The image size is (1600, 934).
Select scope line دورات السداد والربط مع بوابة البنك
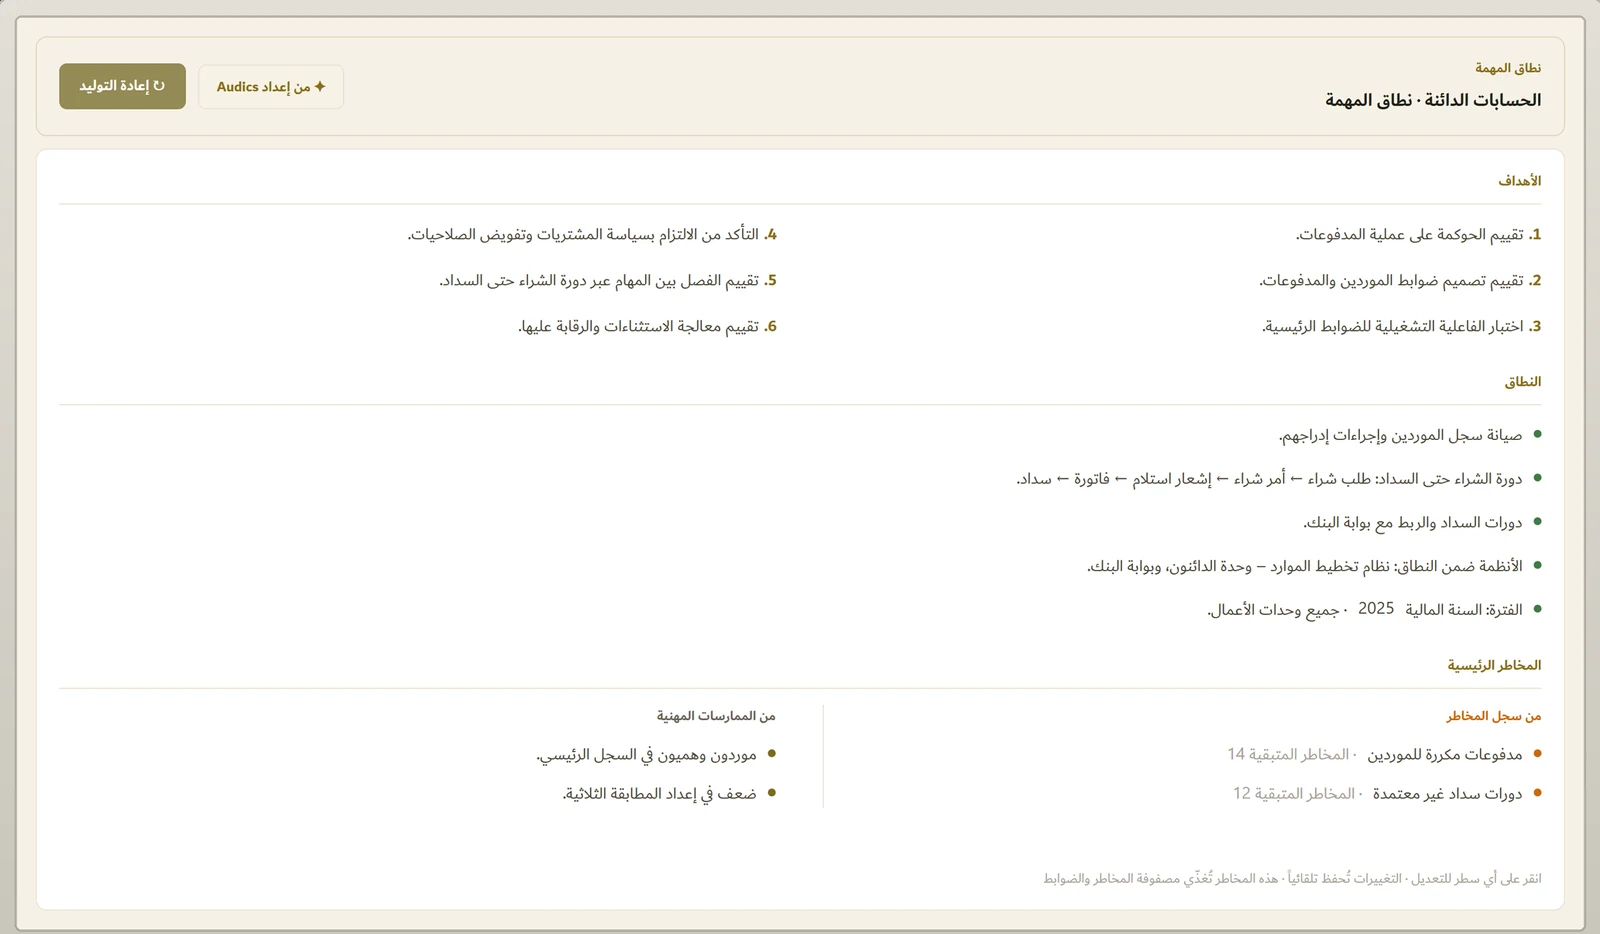(1422, 522)
